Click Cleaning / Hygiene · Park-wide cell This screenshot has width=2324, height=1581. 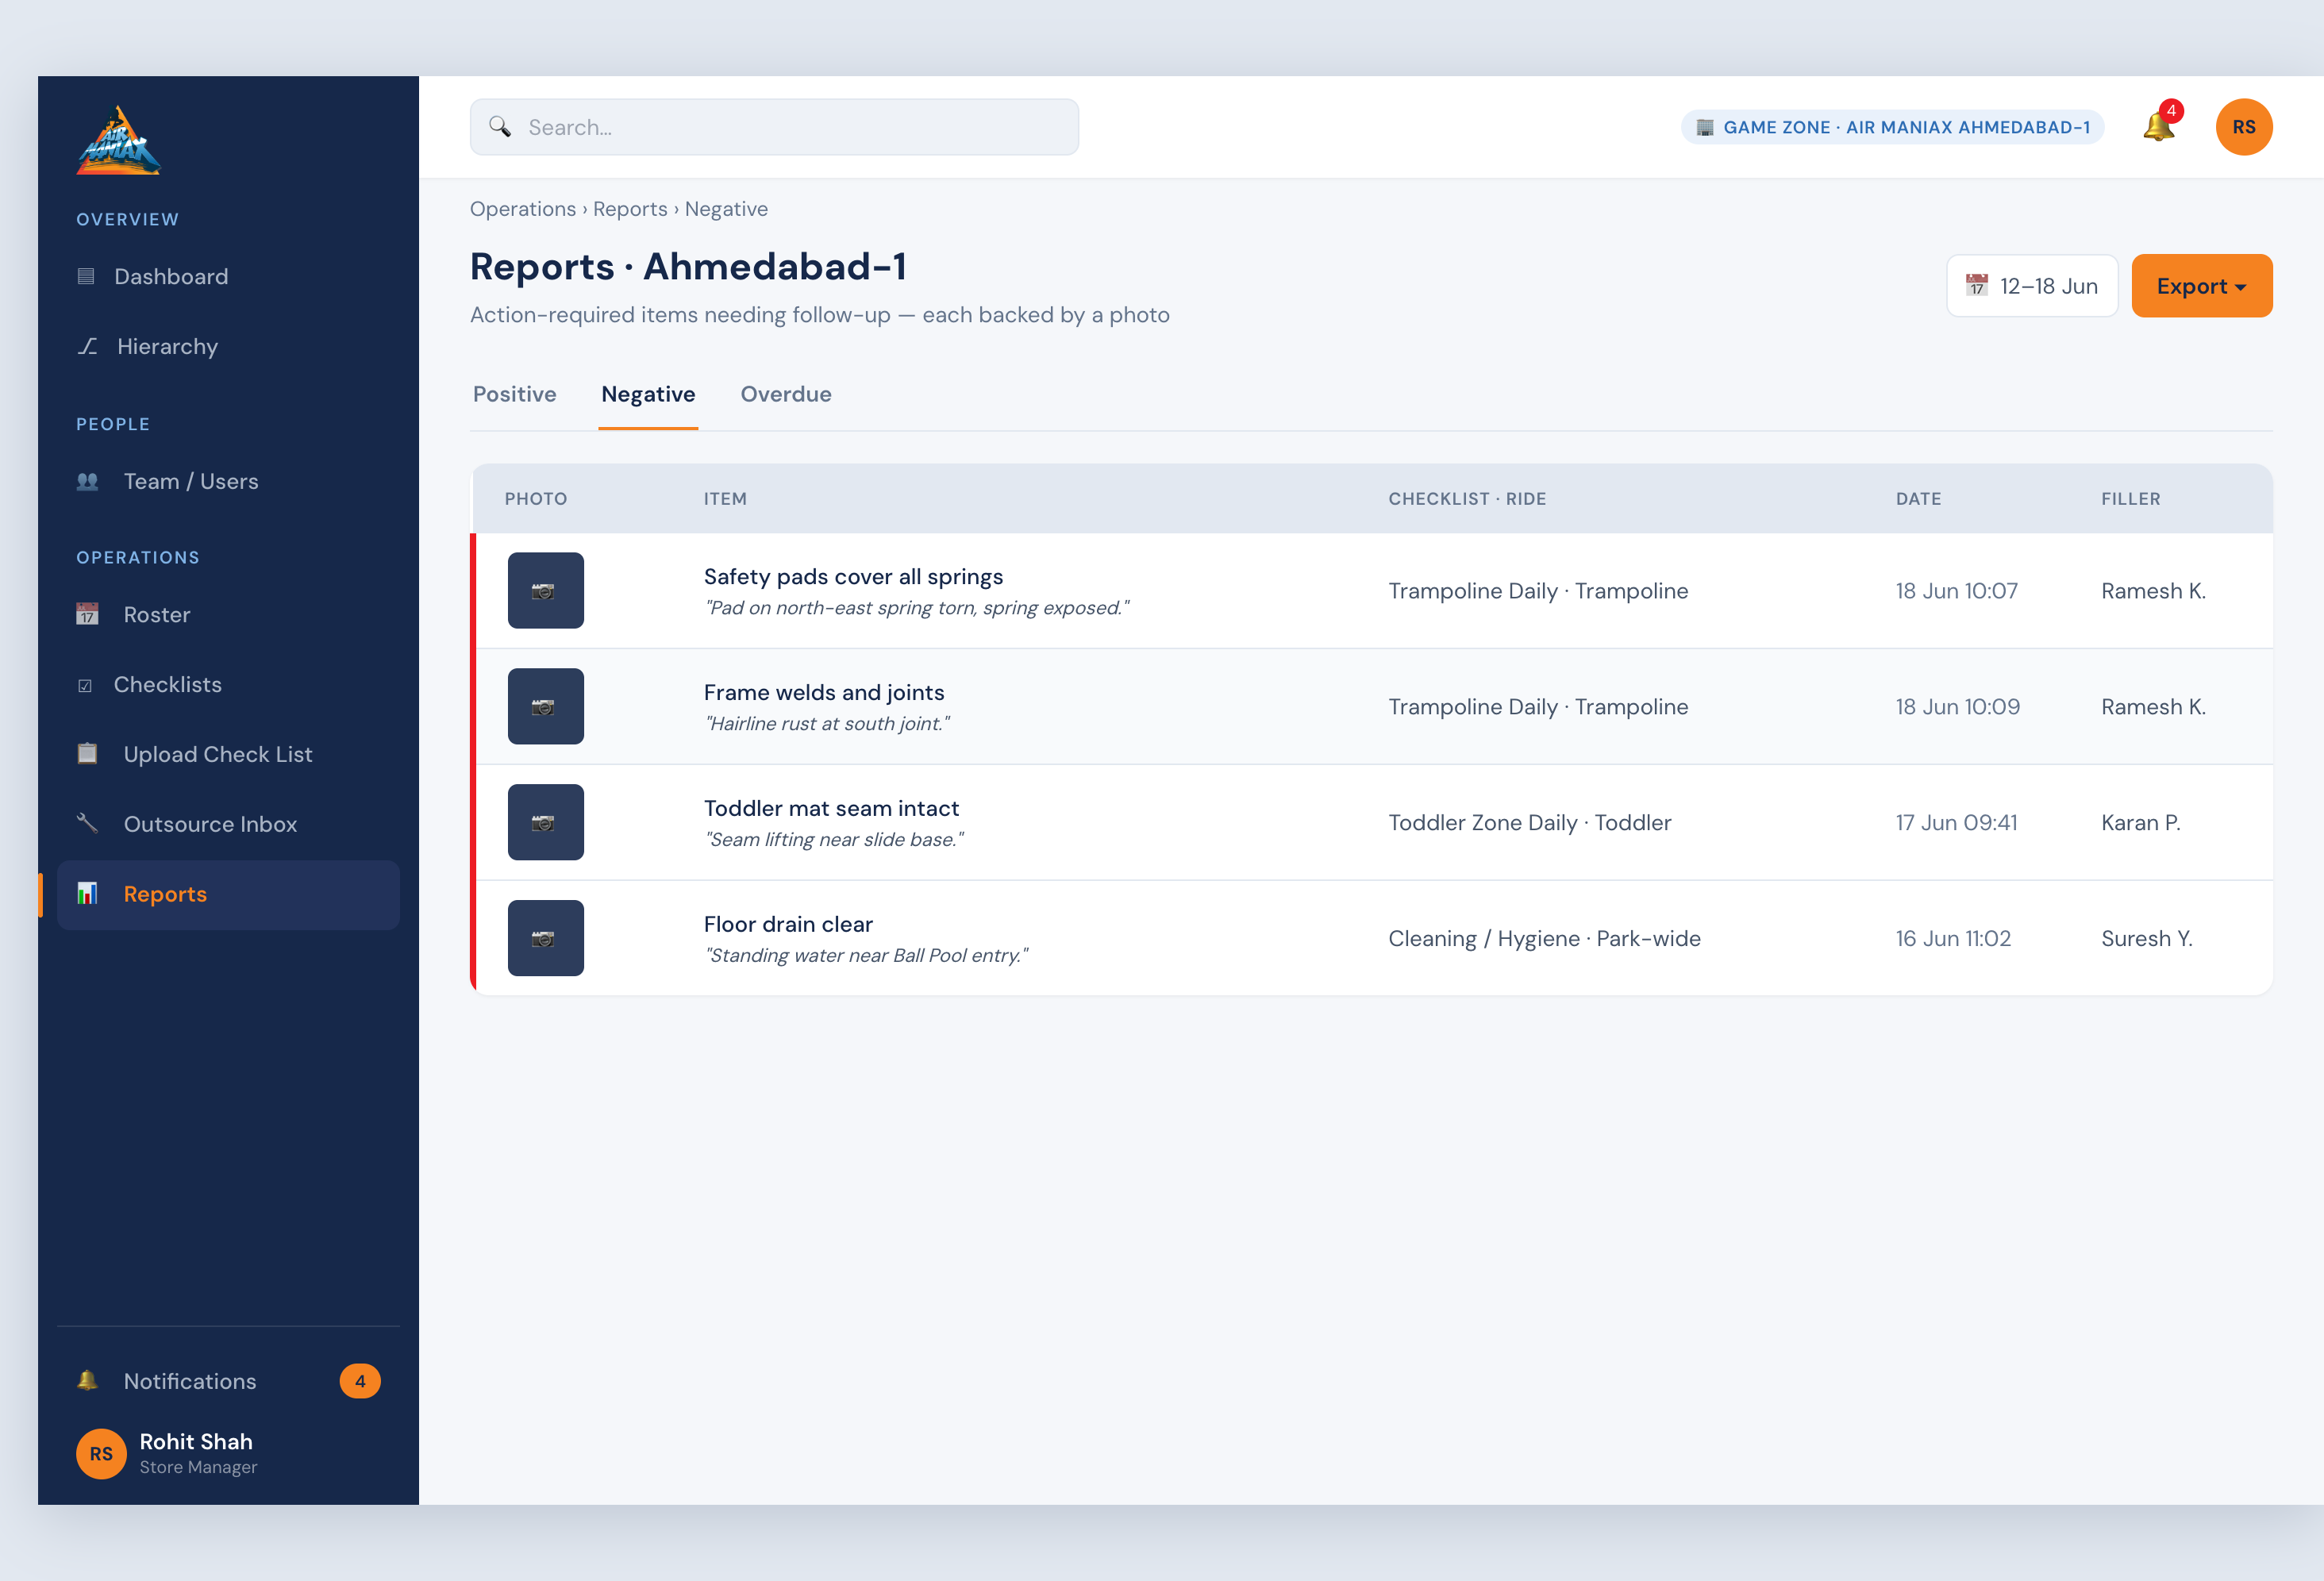pyautogui.click(x=1545, y=939)
